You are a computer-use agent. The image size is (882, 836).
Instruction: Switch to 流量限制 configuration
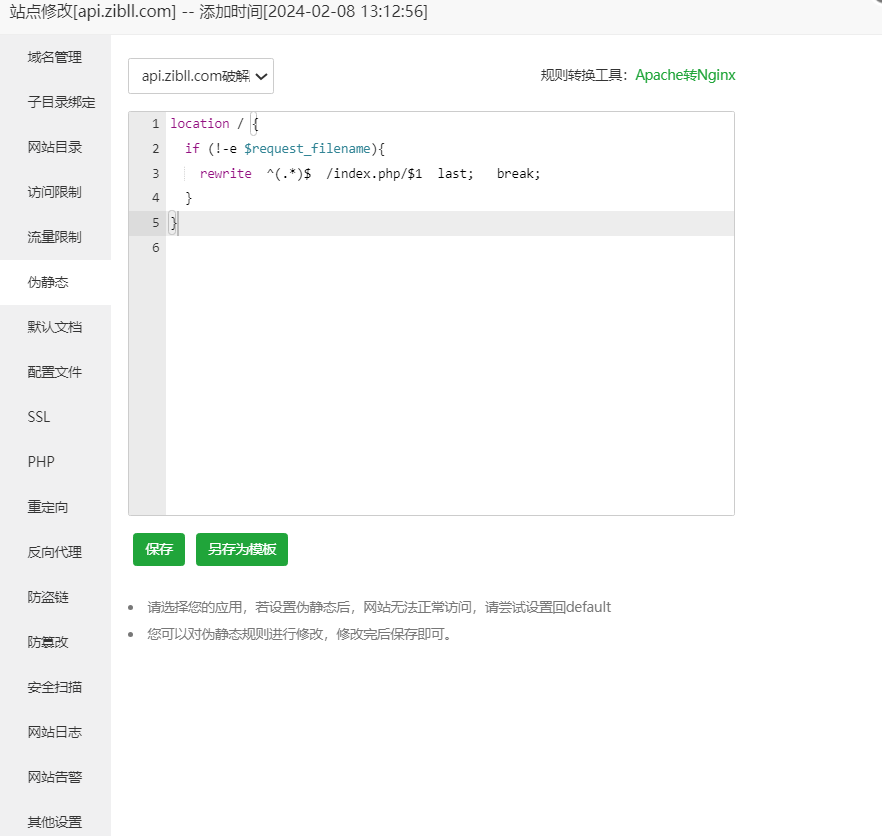coord(55,237)
